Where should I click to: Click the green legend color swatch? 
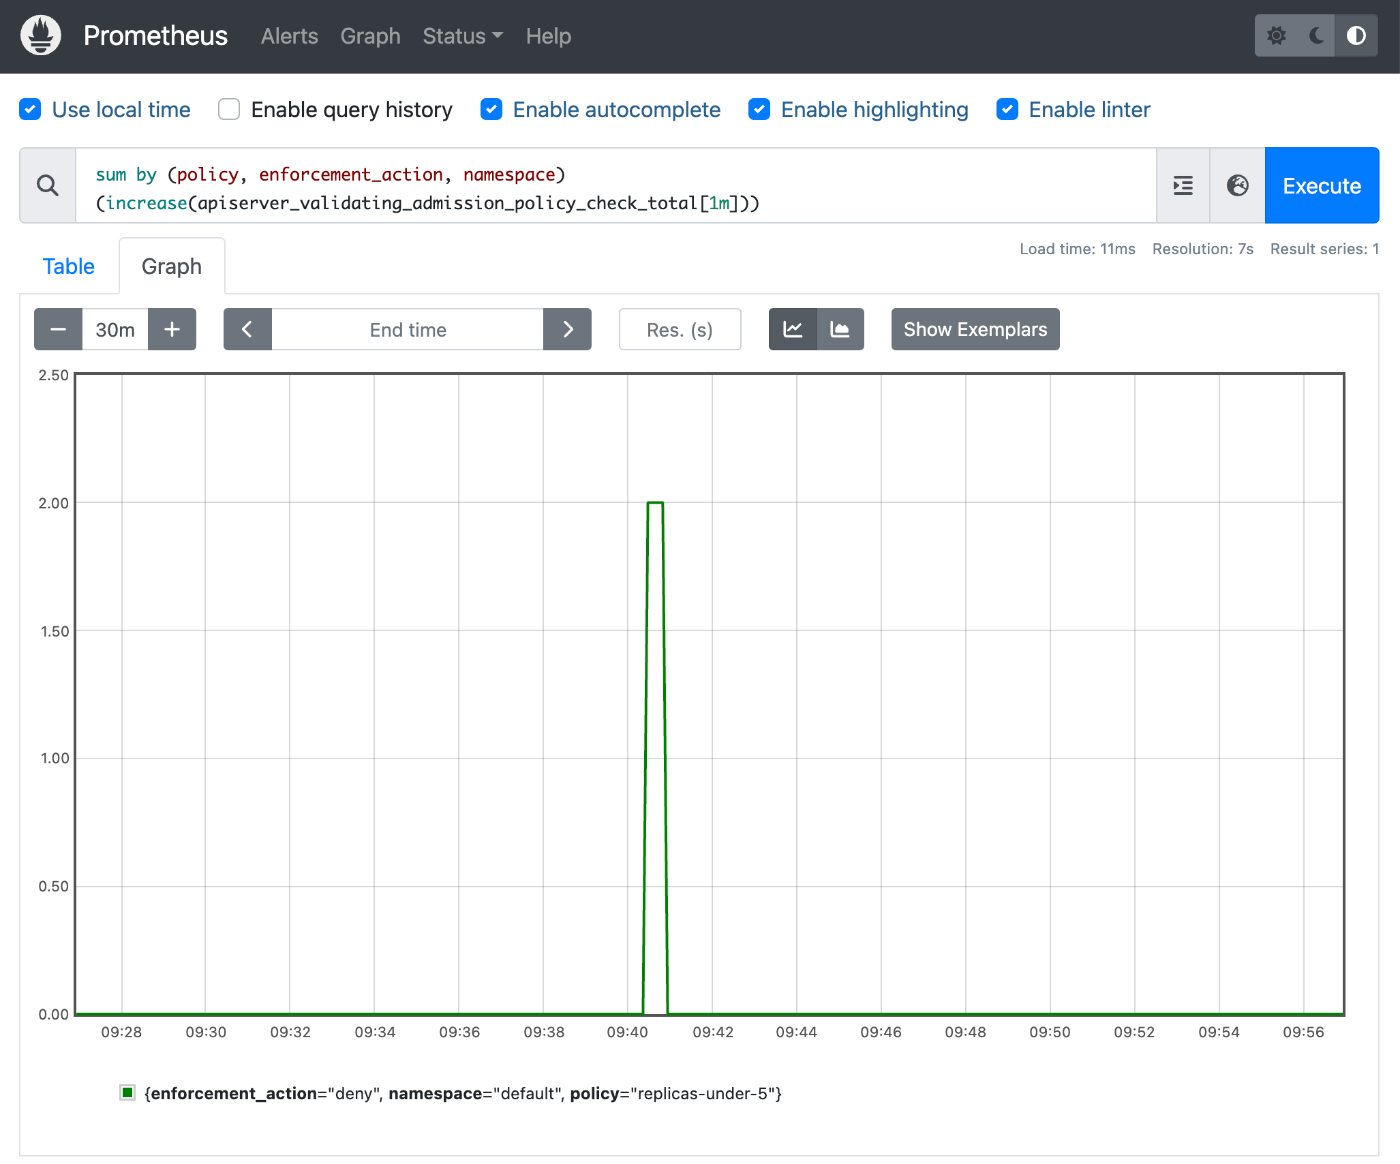pos(127,1092)
